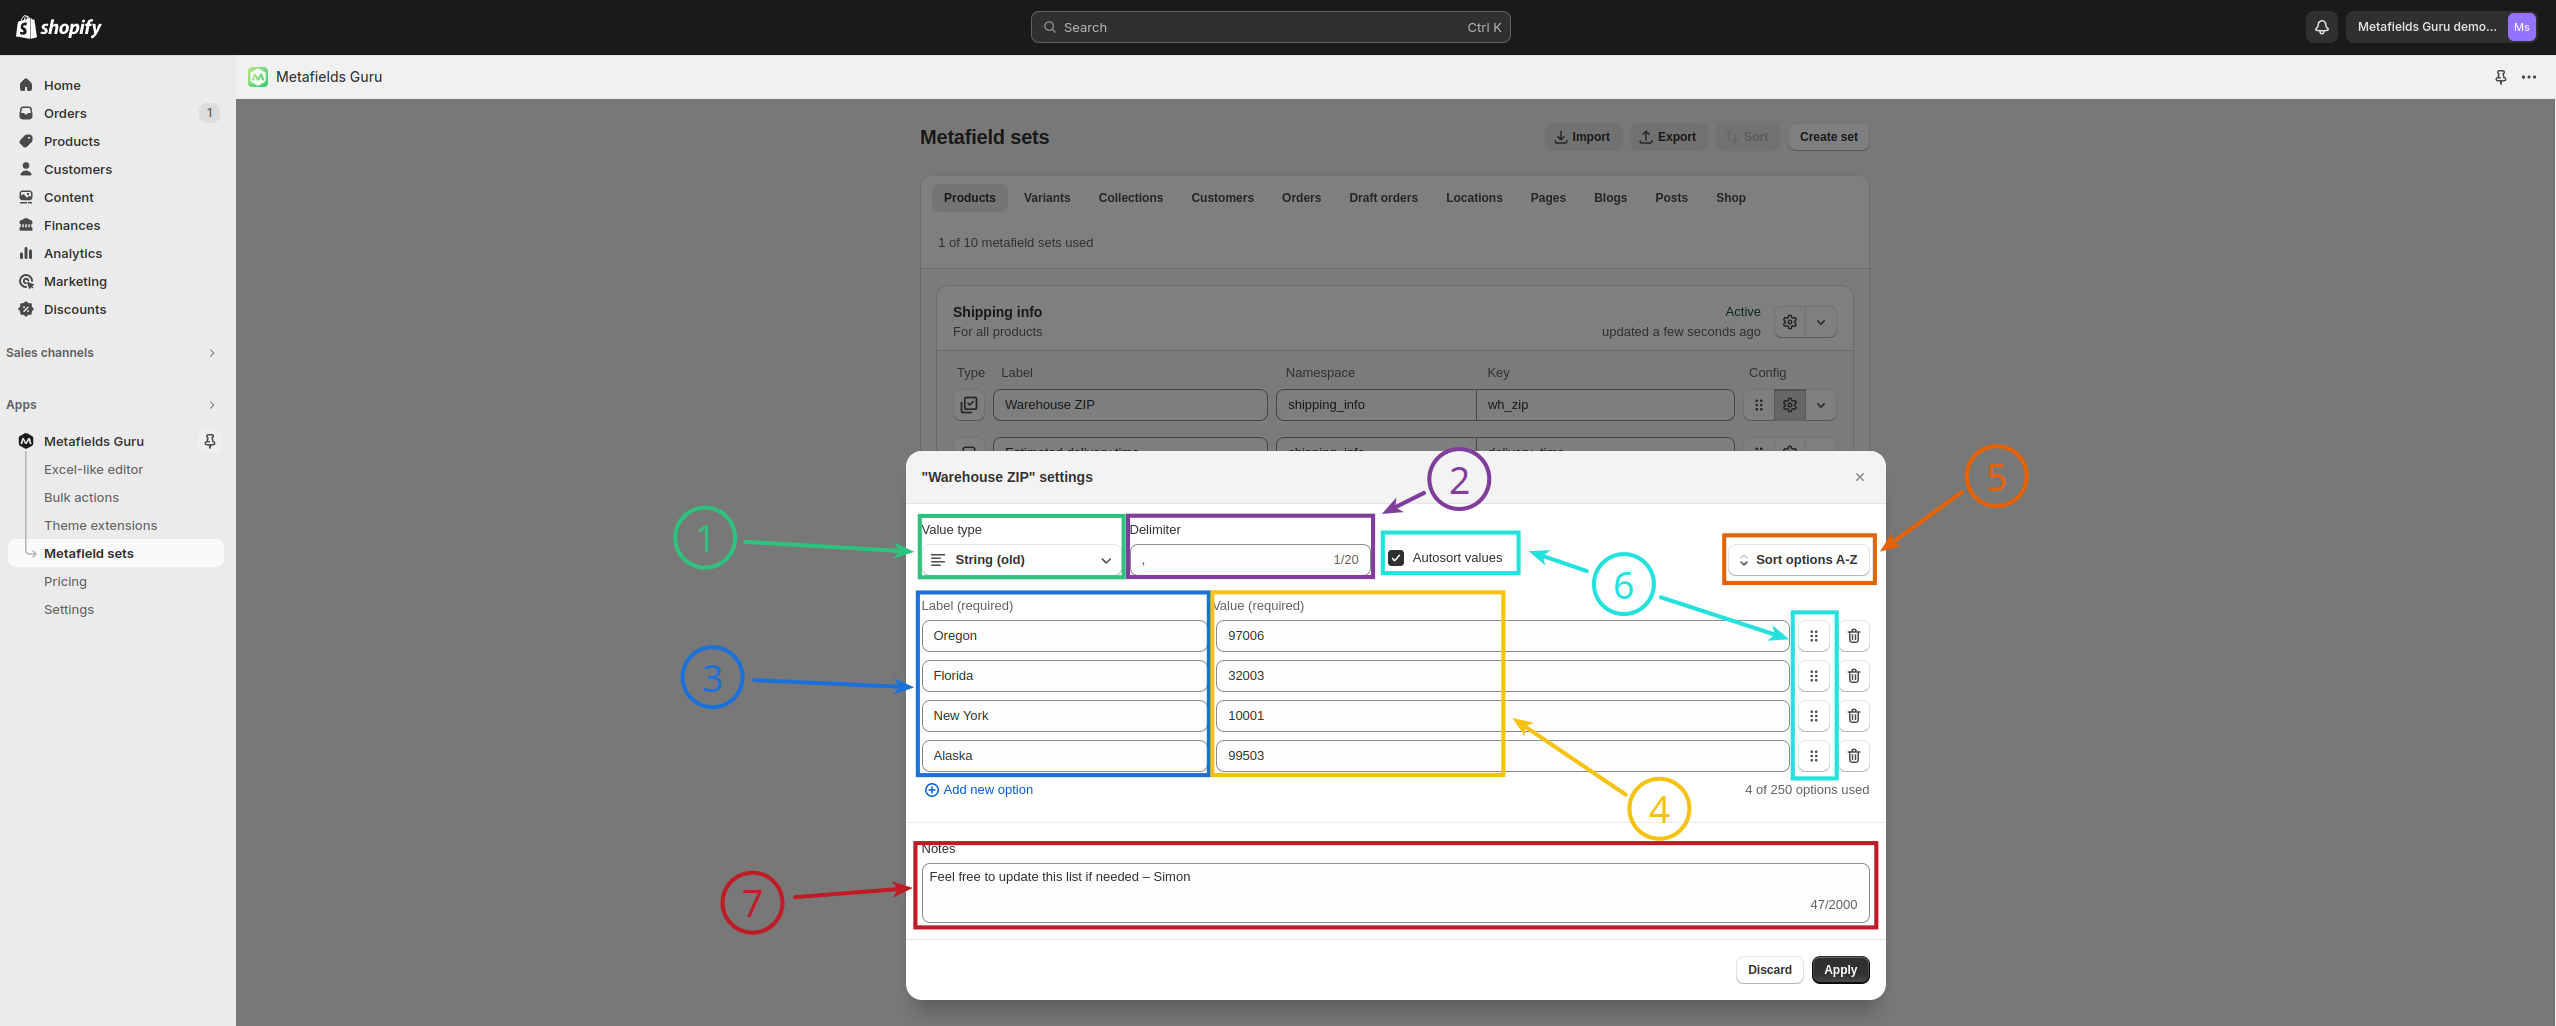Switch to the Blogs tab

(x=1610, y=198)
